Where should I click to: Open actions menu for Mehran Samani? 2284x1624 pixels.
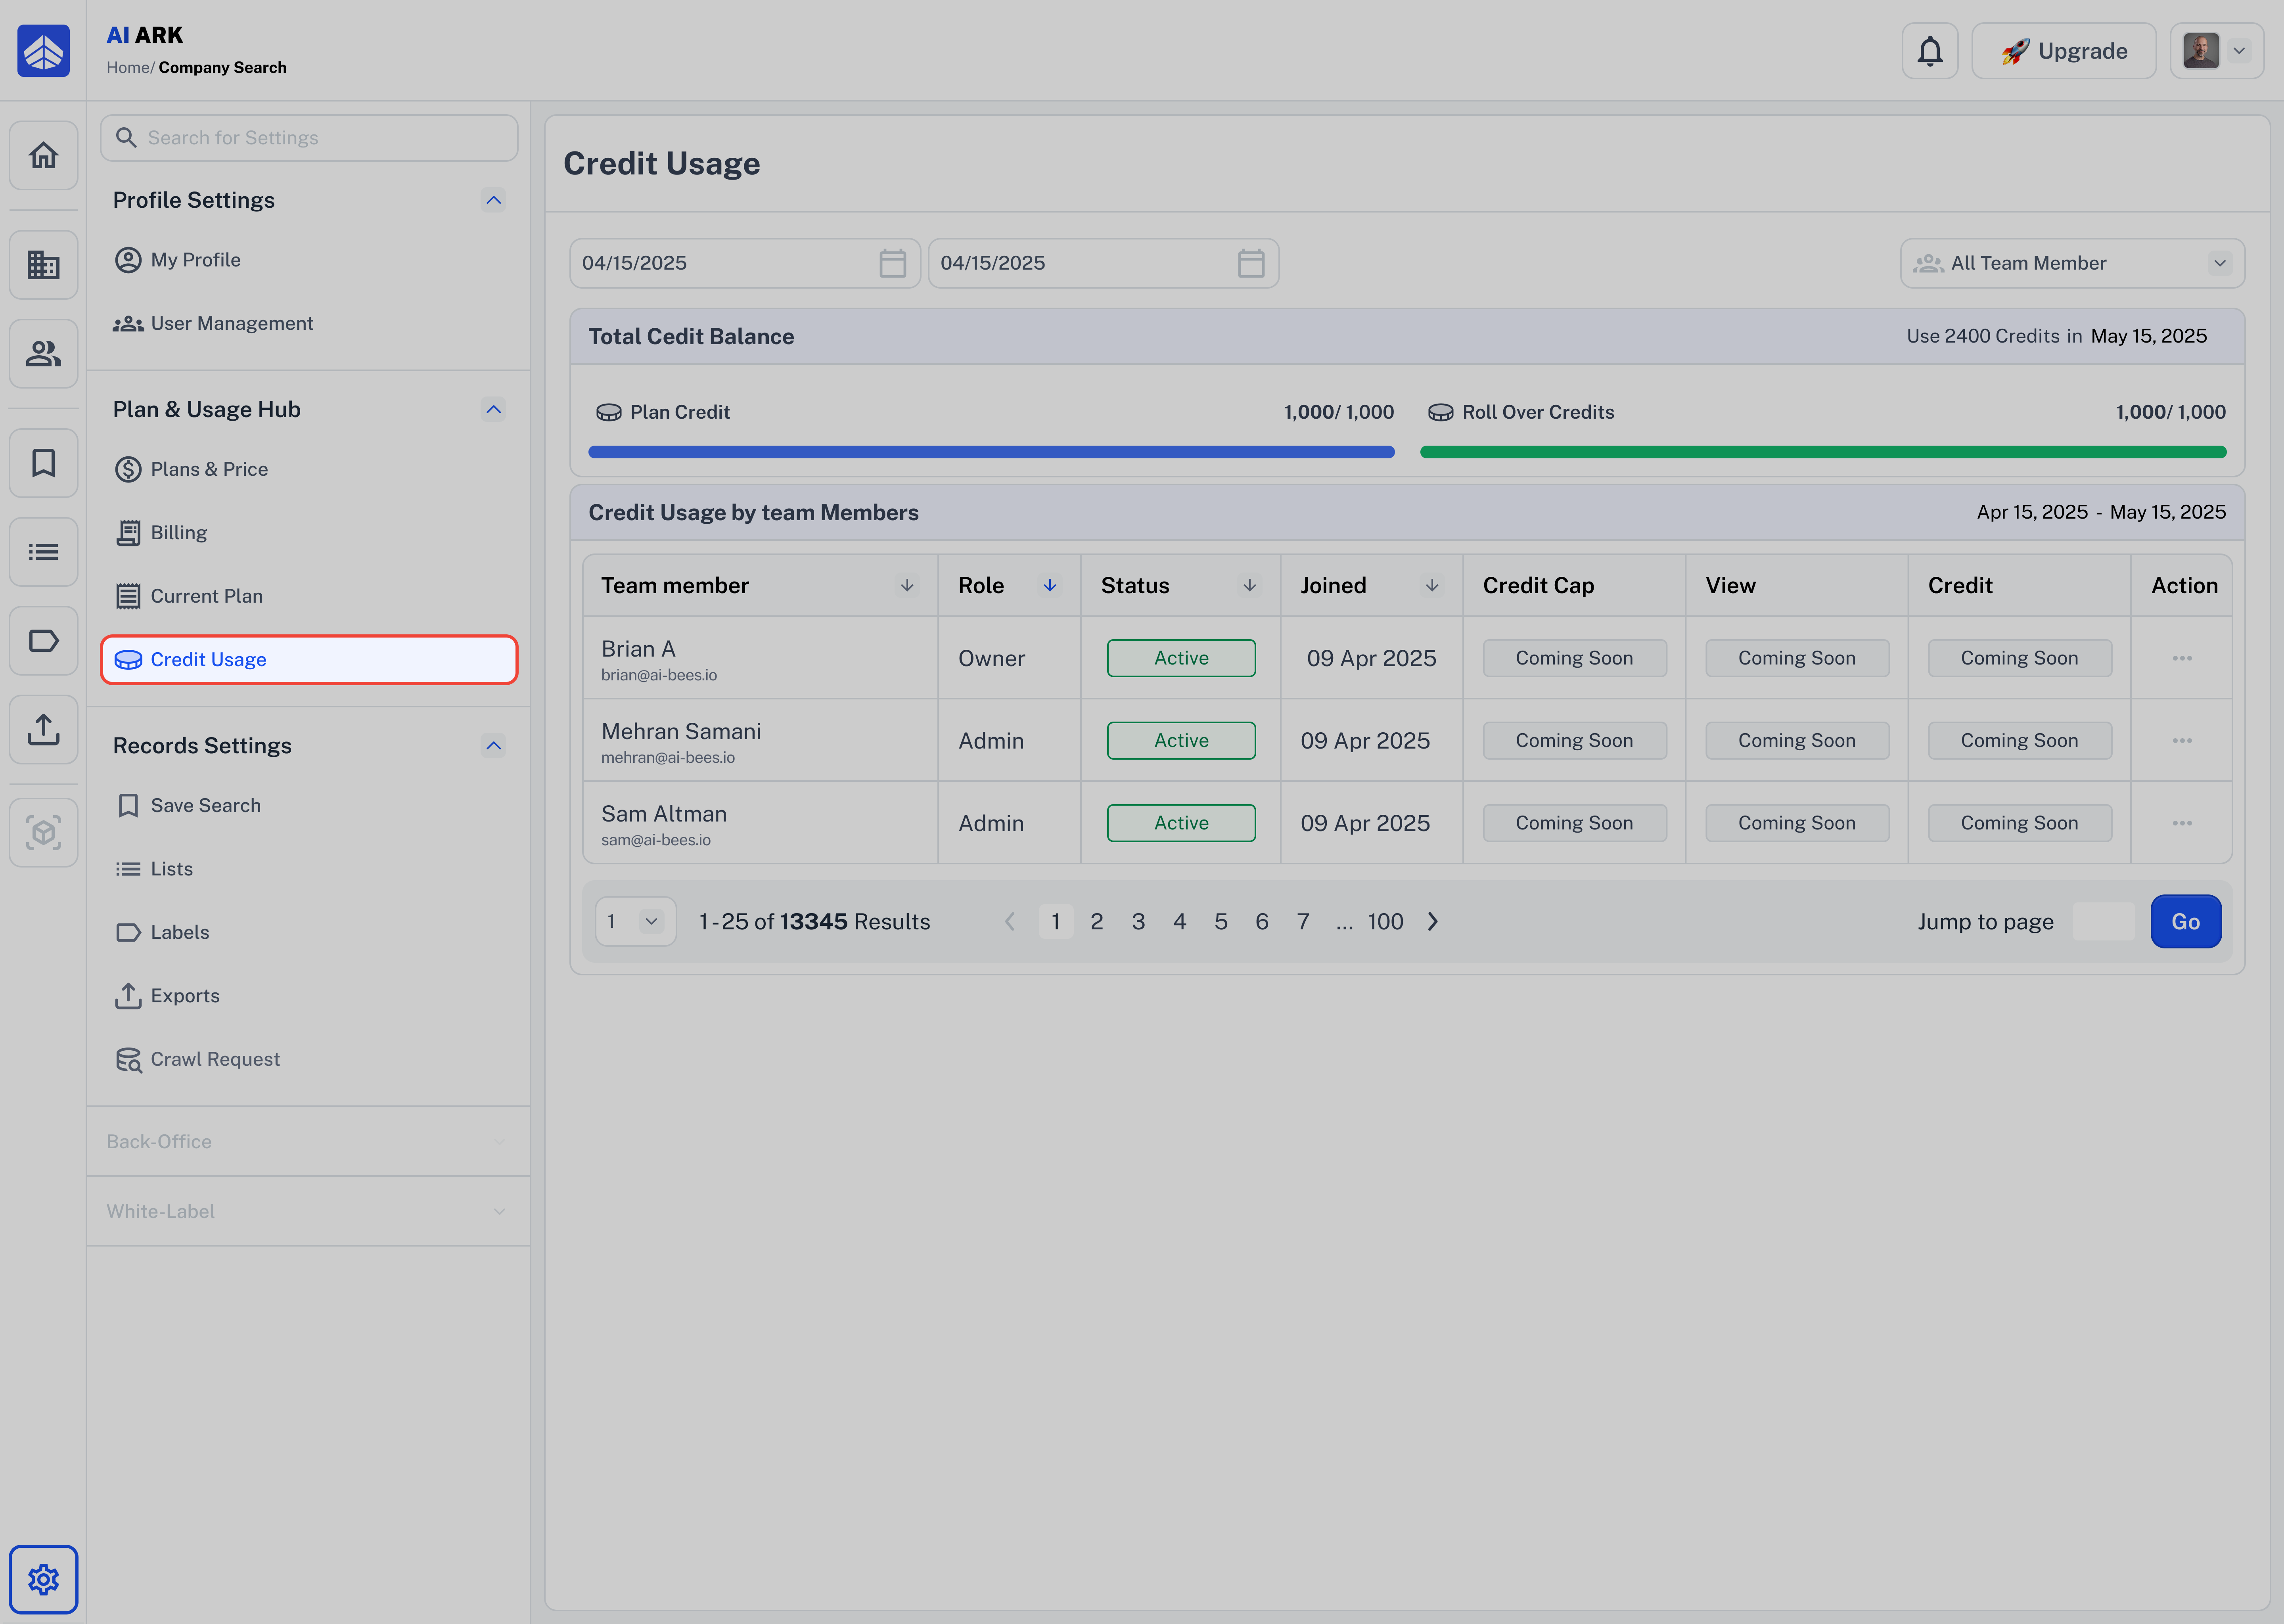[x=2182, y=741]
